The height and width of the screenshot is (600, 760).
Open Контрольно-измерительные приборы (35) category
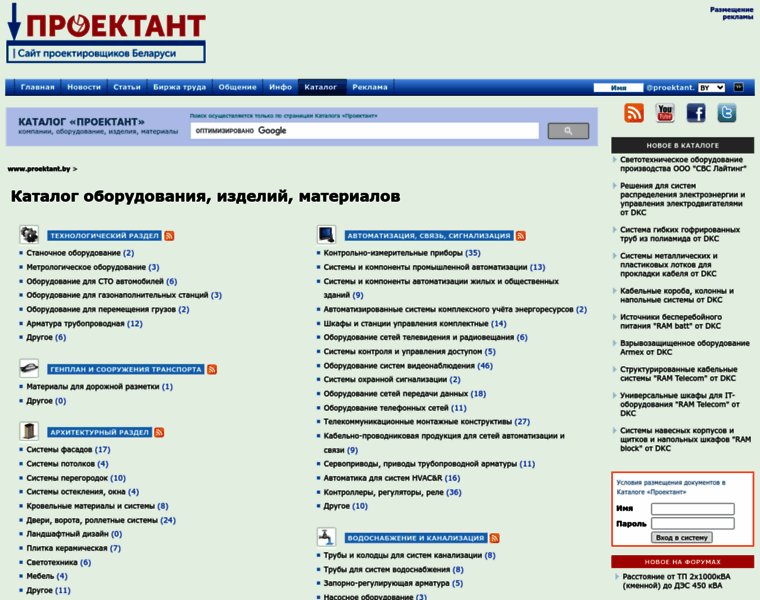click(402, 253)
